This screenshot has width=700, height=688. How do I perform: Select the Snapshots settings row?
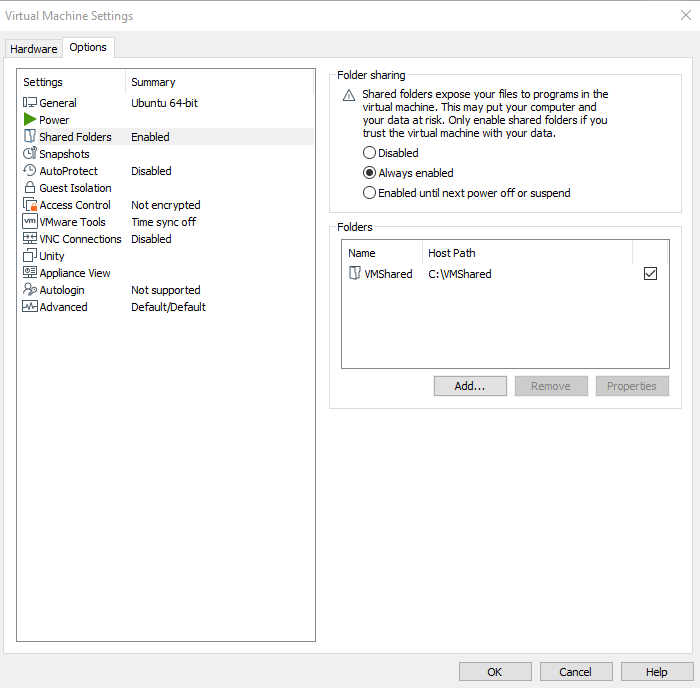pyautogui.click(x=167, y=154)
